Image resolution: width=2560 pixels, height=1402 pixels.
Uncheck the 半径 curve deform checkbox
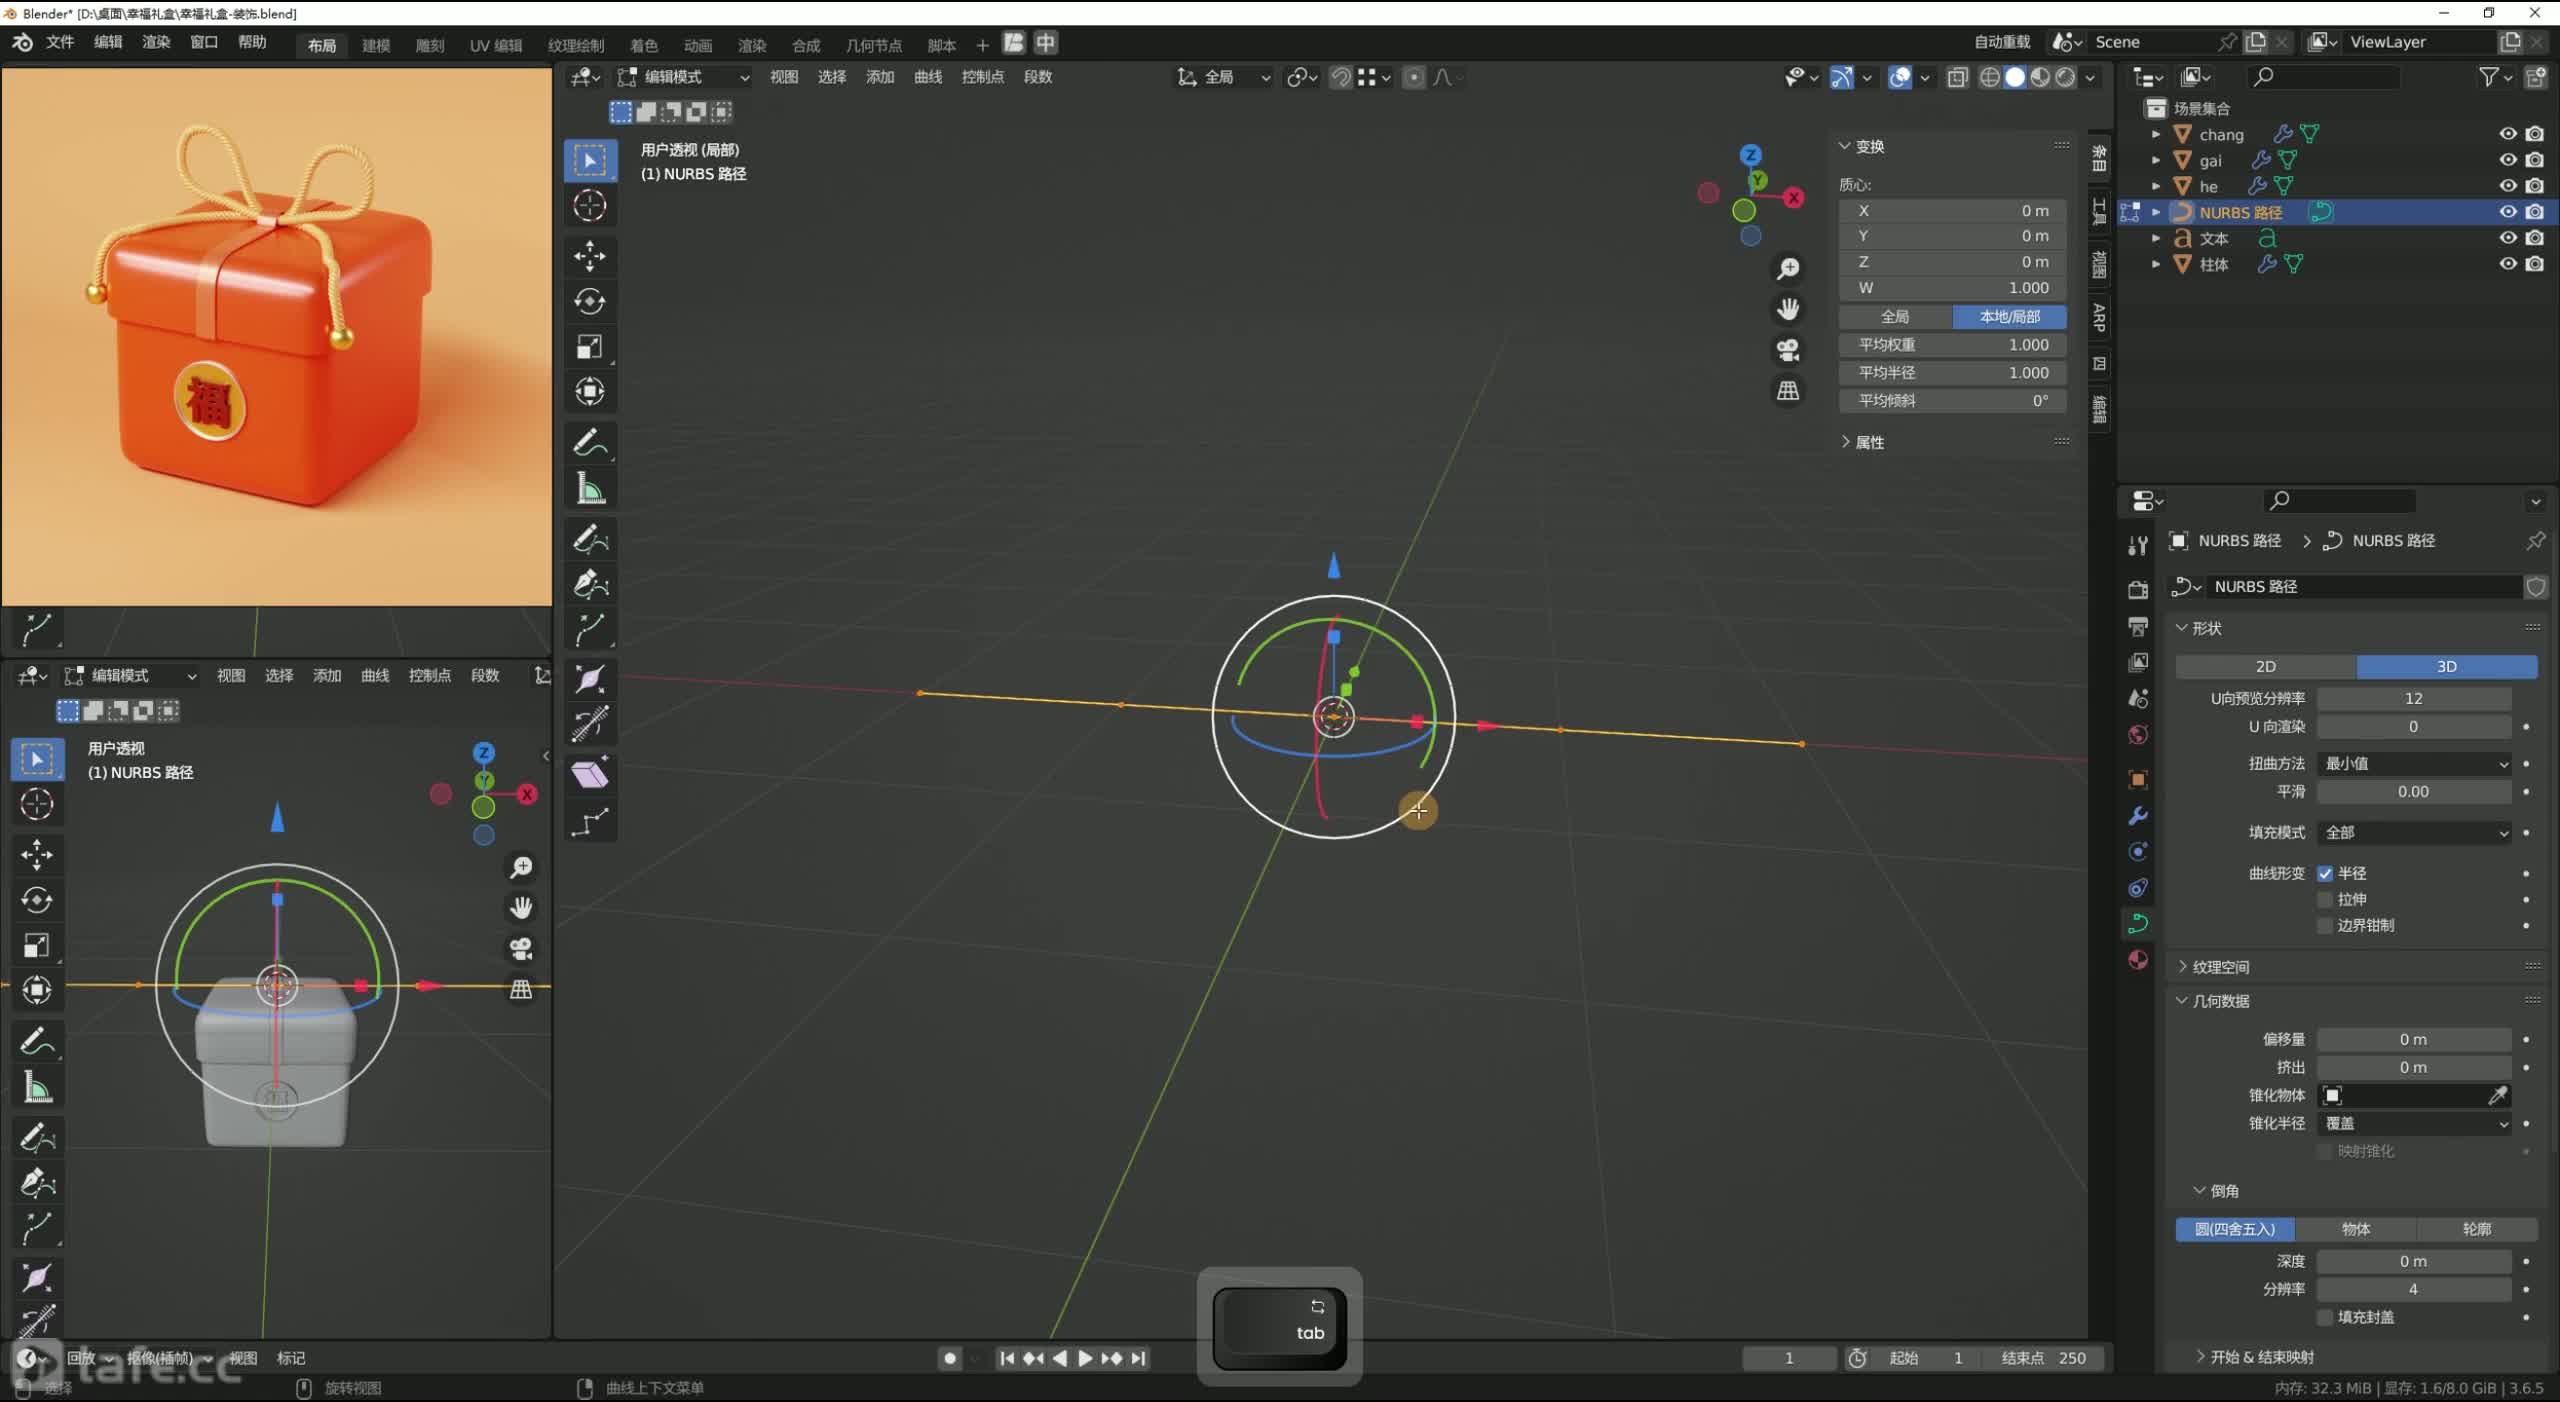2326,873
